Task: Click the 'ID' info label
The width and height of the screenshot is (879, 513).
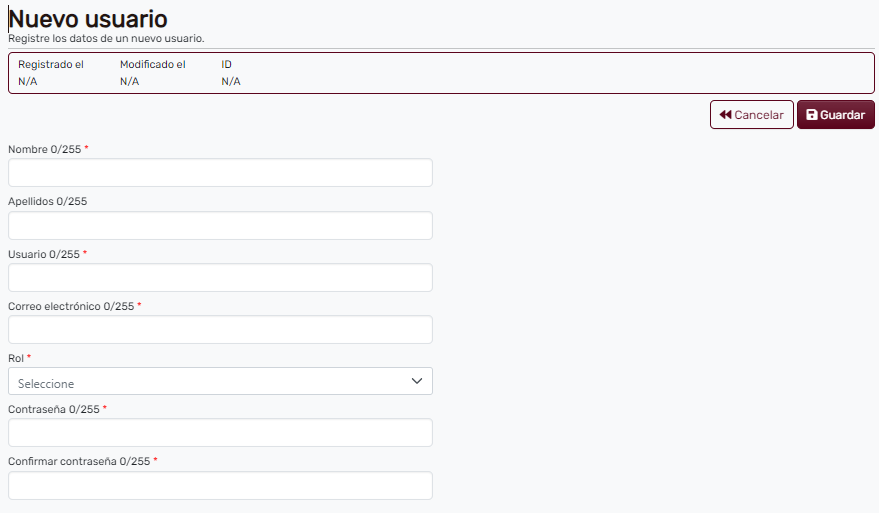Action: coord(226,65)
